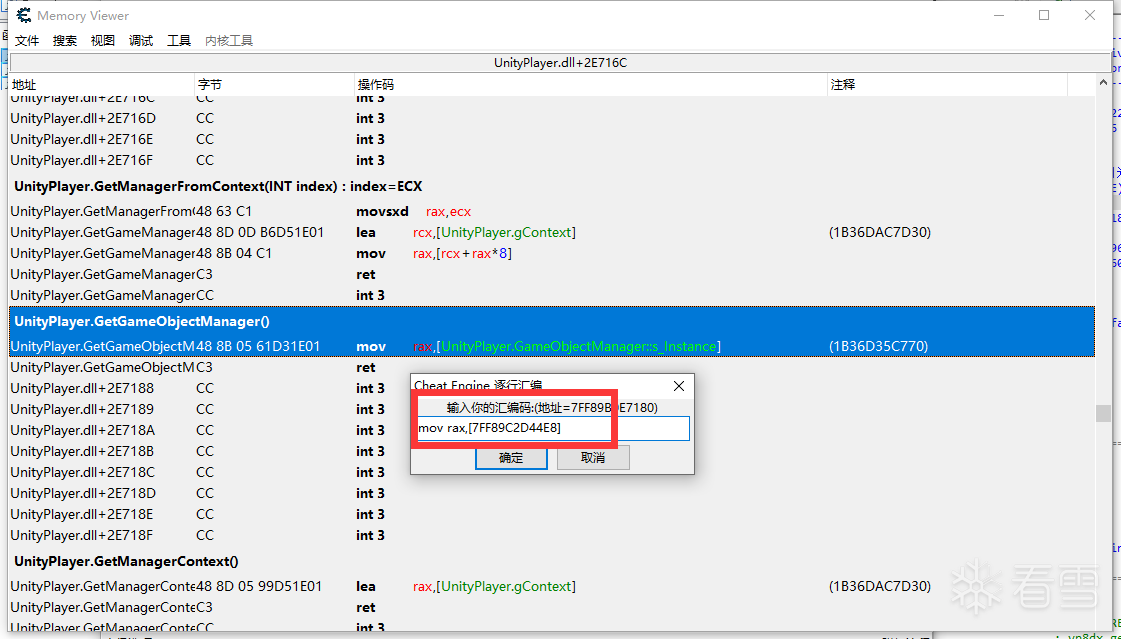Select the lea rcx,[UnityPlayer.gContext] row
The width and height of the screenshot is (1121, 639).
pyautogui.click(x=551, y=232)
